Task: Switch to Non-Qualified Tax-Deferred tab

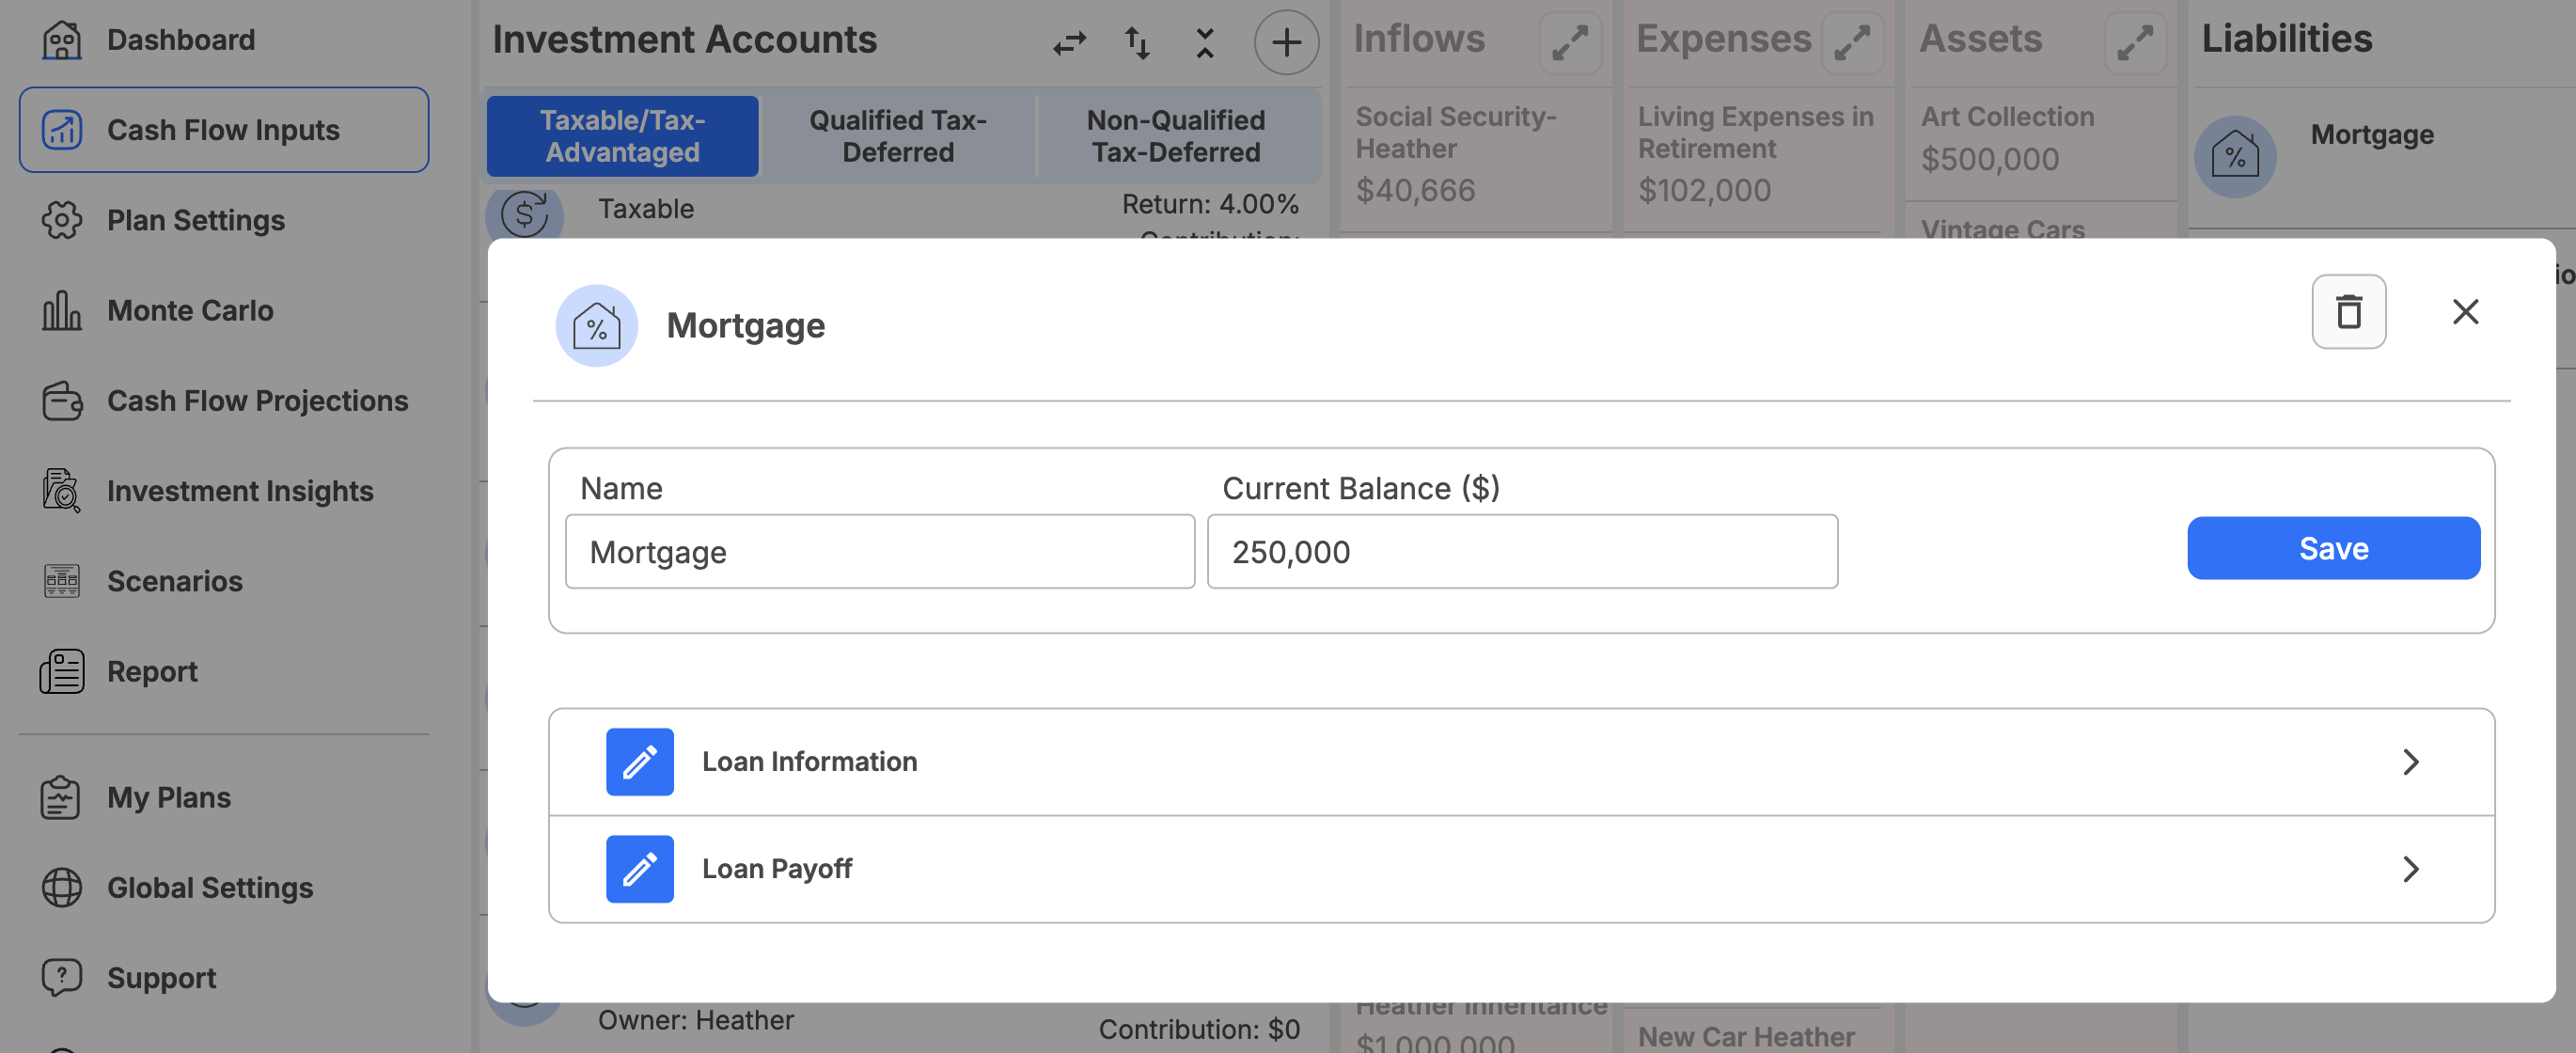Action: click(1175, 136)
